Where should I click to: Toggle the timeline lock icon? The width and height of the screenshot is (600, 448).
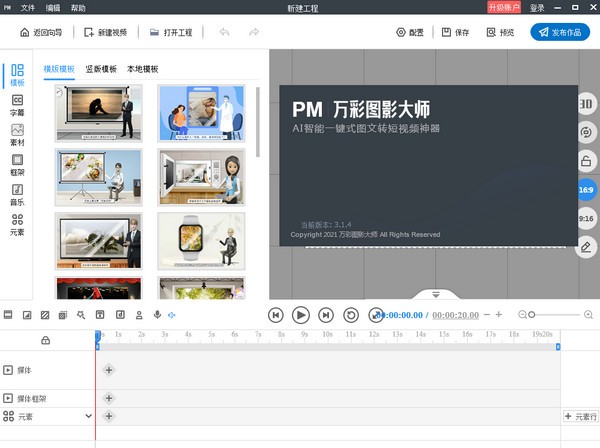pyautogui.click(x=45, y=340)
